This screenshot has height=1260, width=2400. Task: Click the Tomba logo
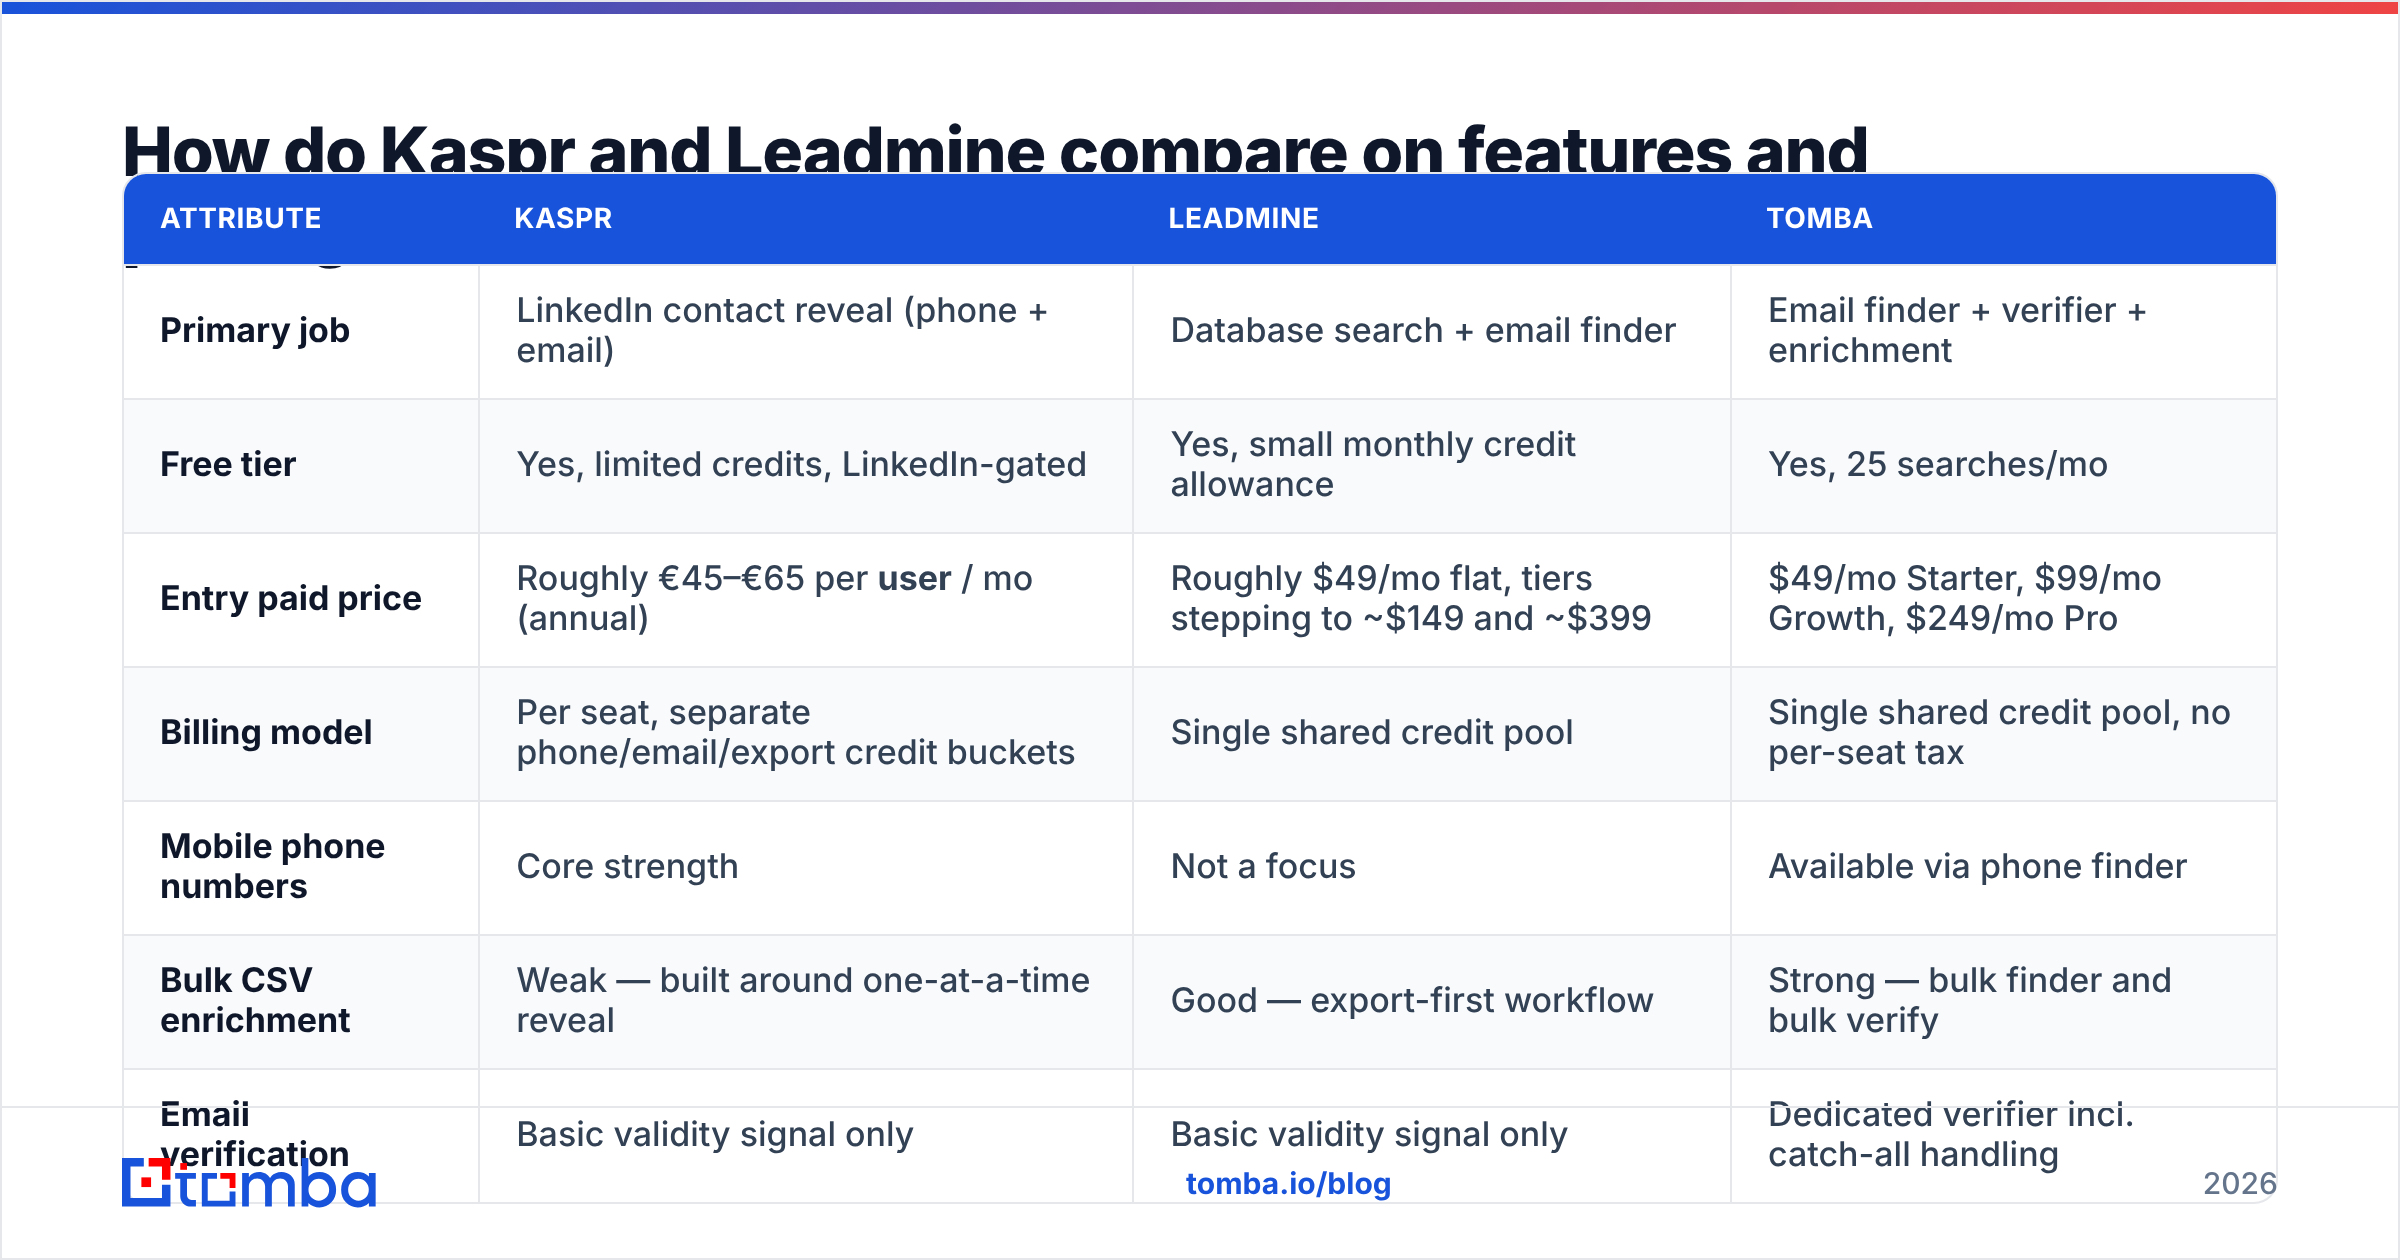[x=249, y=1183]
